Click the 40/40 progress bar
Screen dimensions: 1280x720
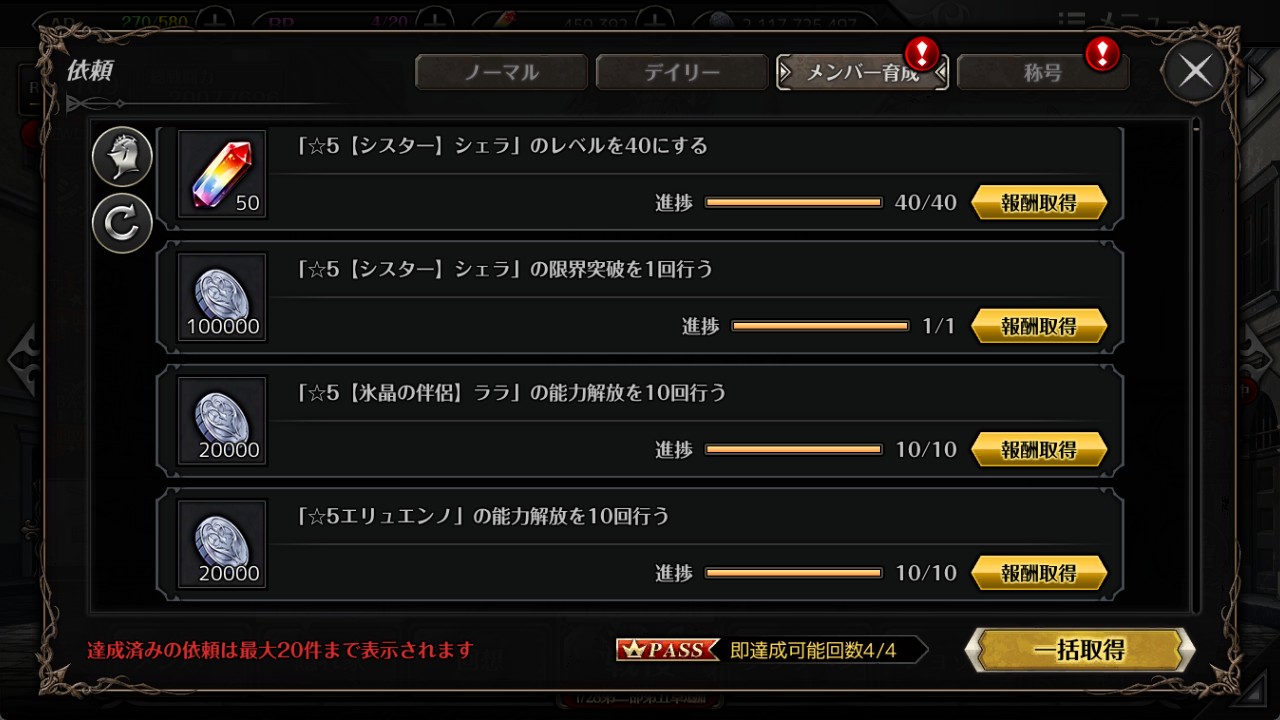[794, 203]
